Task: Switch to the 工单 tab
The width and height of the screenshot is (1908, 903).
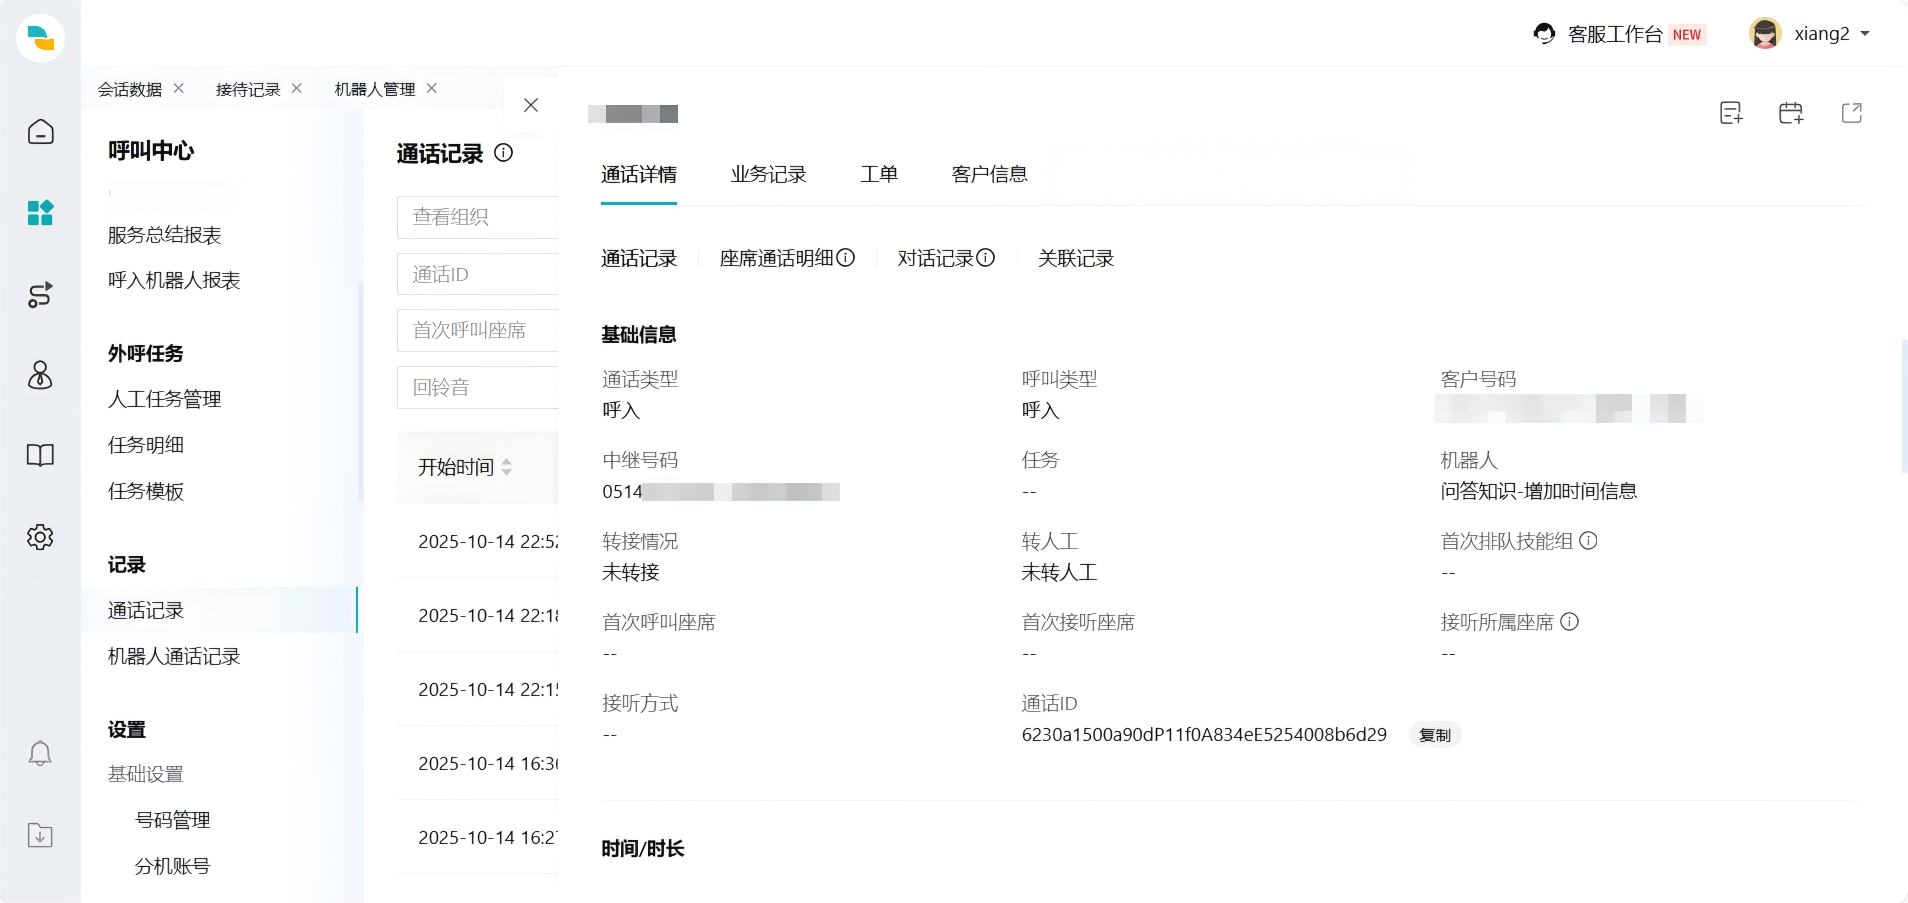Action: [879, 174]
